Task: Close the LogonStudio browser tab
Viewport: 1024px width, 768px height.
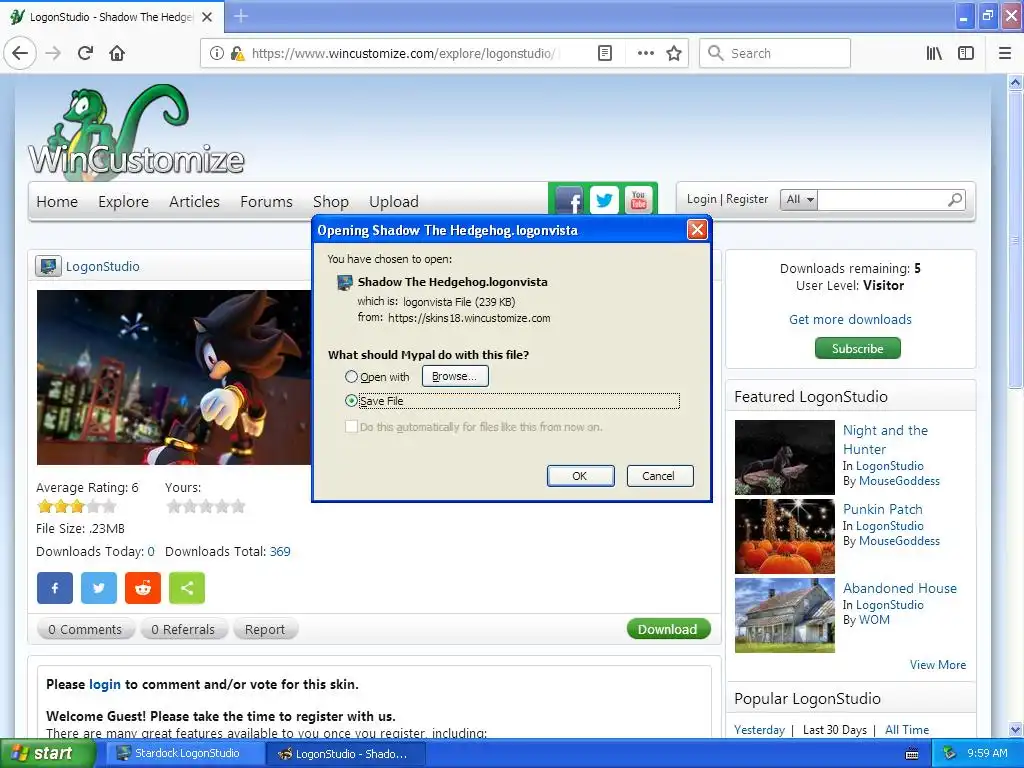Action: point(207,17)
